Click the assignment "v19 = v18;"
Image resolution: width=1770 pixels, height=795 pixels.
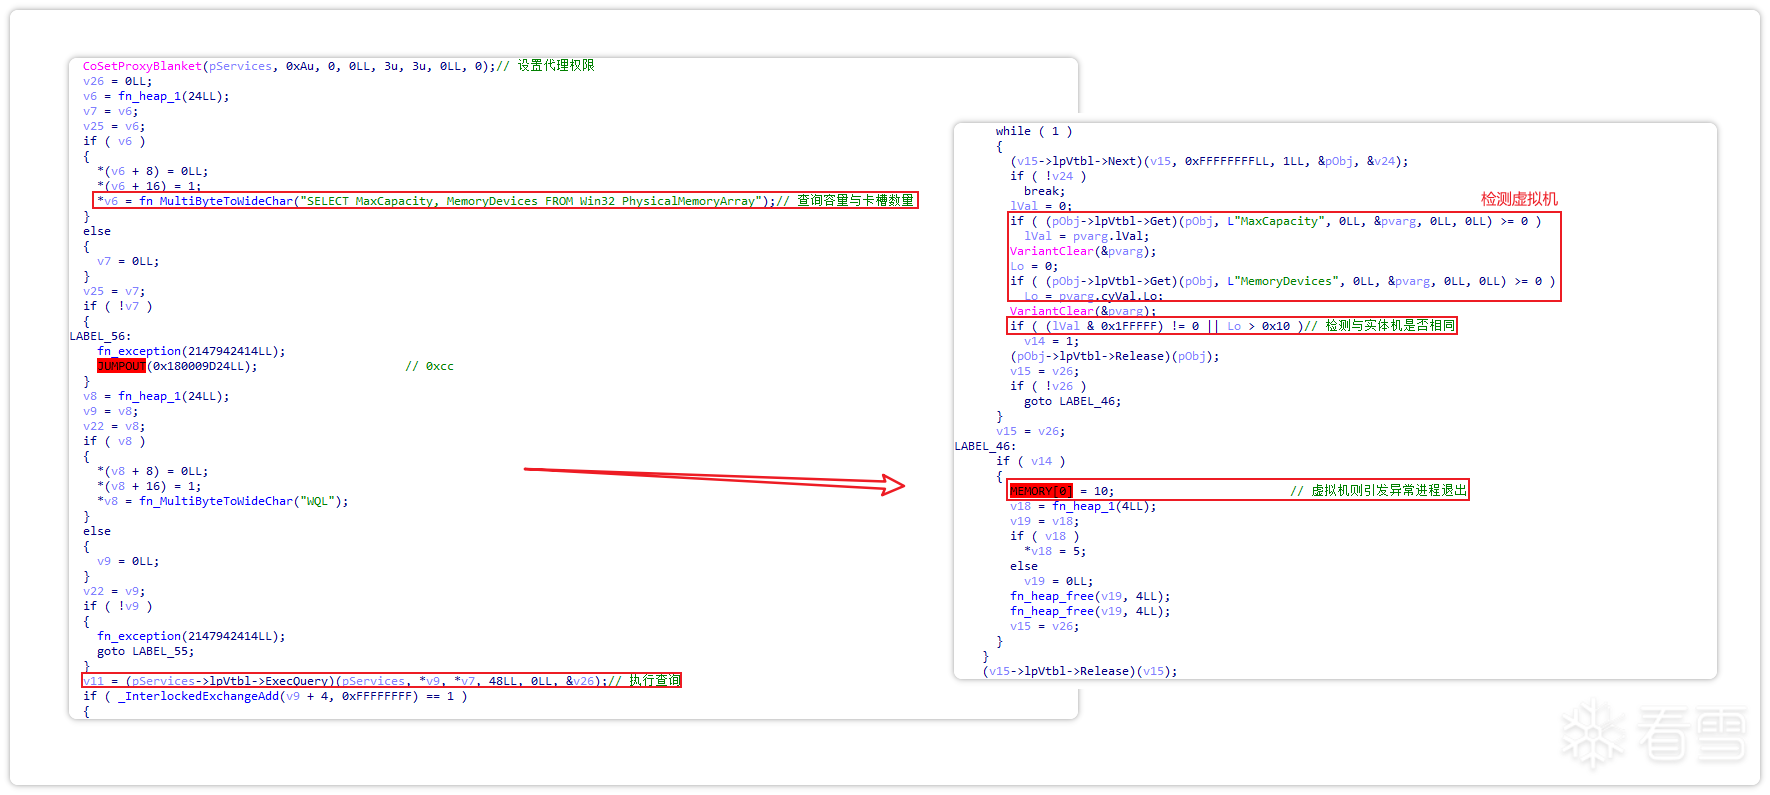tap(1045, 521)
